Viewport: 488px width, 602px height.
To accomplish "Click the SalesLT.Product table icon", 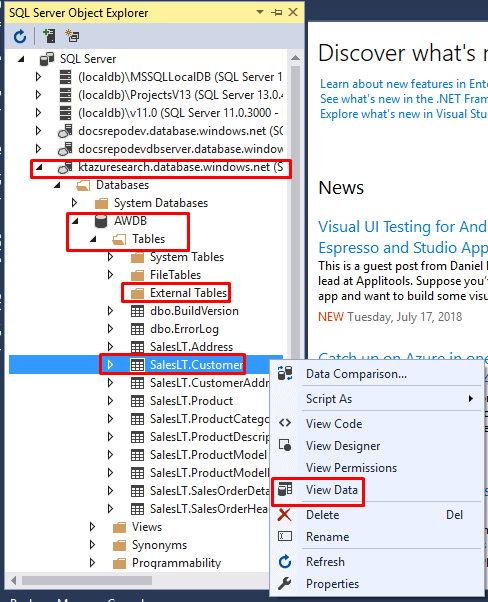I will [137, 401].
